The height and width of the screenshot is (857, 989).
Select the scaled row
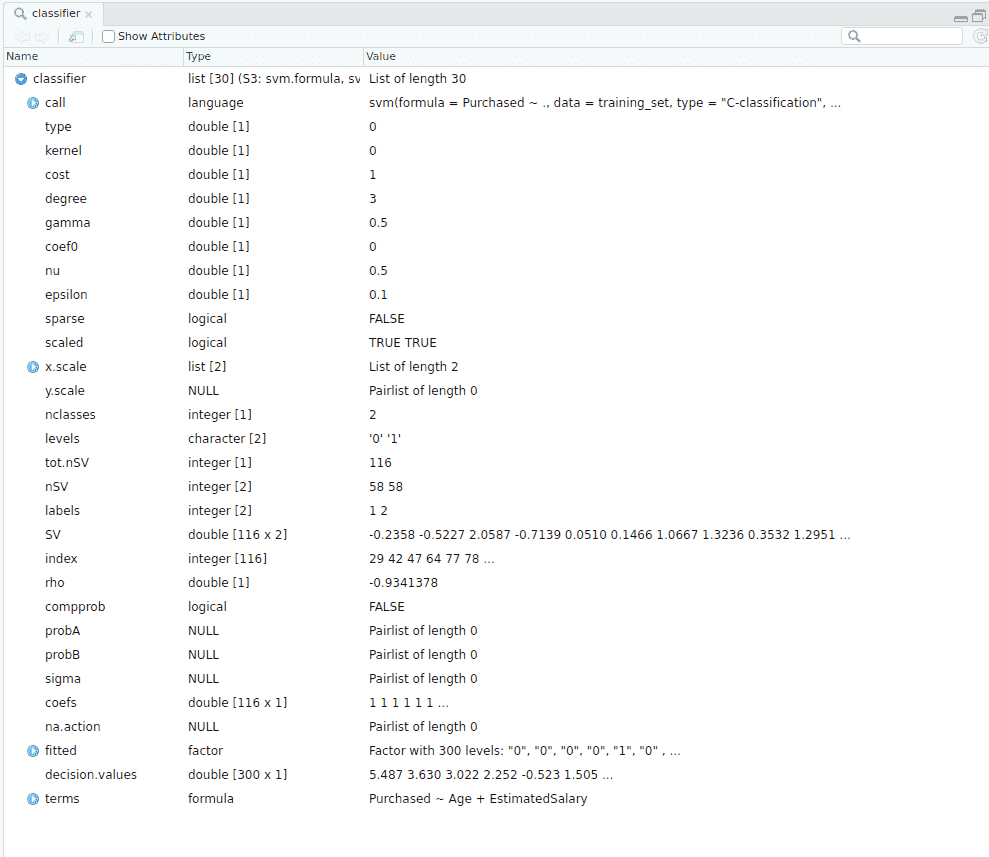tap(496, 342)
